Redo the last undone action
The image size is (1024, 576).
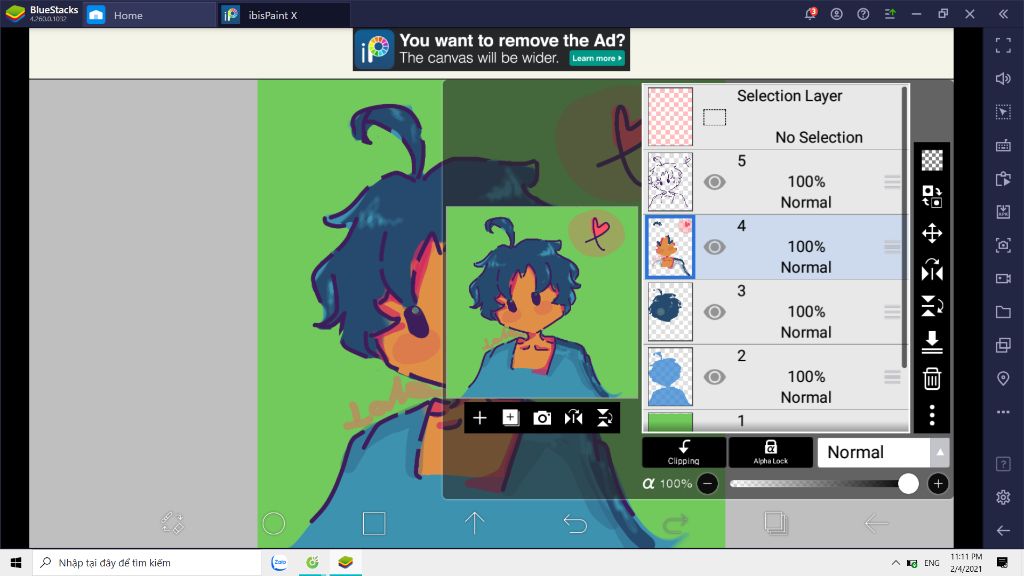[x=676, y=523]
